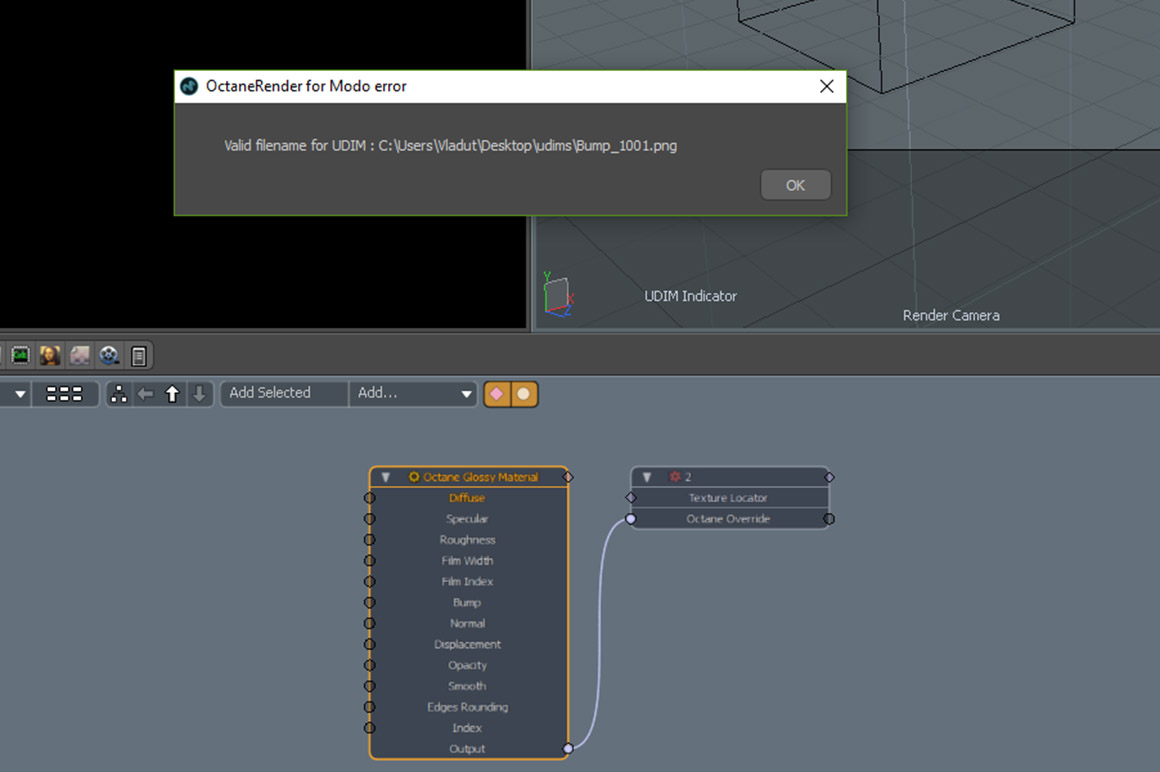The height and width of the screenshot is (772, 1160).
Task: Select the Displacement row
Action: point(468,644)
